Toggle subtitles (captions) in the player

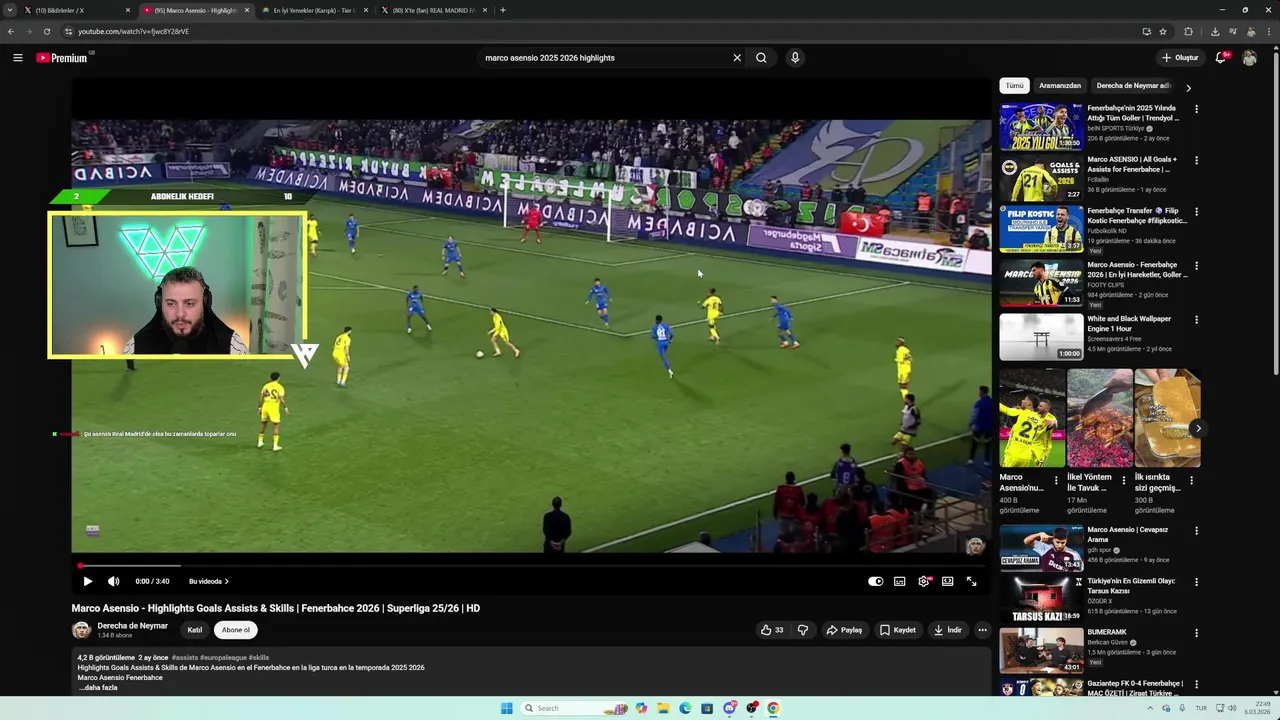(900, 581)
